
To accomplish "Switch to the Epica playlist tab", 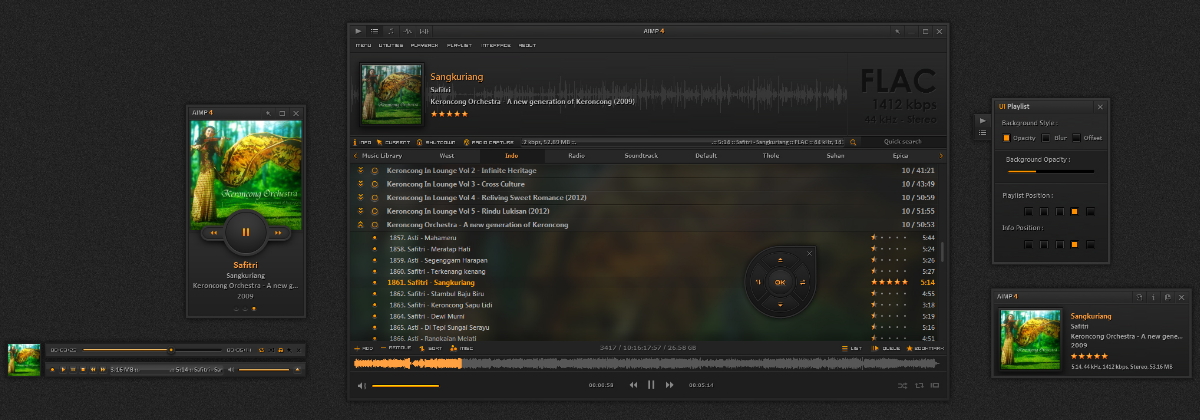I will (900, 156).
